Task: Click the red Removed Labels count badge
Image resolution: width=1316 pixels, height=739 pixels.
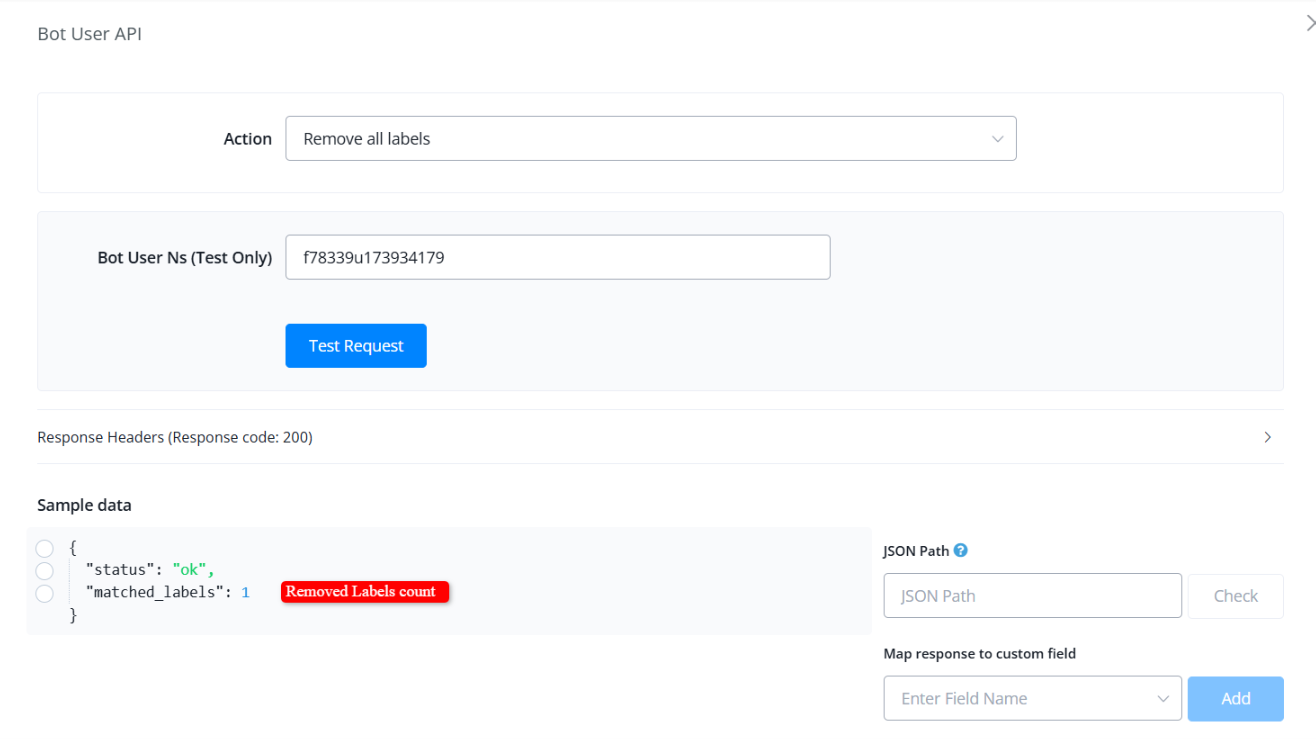Action: tap(364, 592)
